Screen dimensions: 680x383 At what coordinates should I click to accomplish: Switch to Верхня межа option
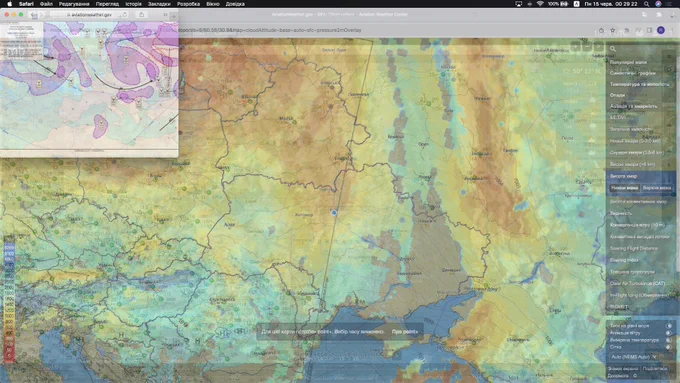click(x=657, y=188)
